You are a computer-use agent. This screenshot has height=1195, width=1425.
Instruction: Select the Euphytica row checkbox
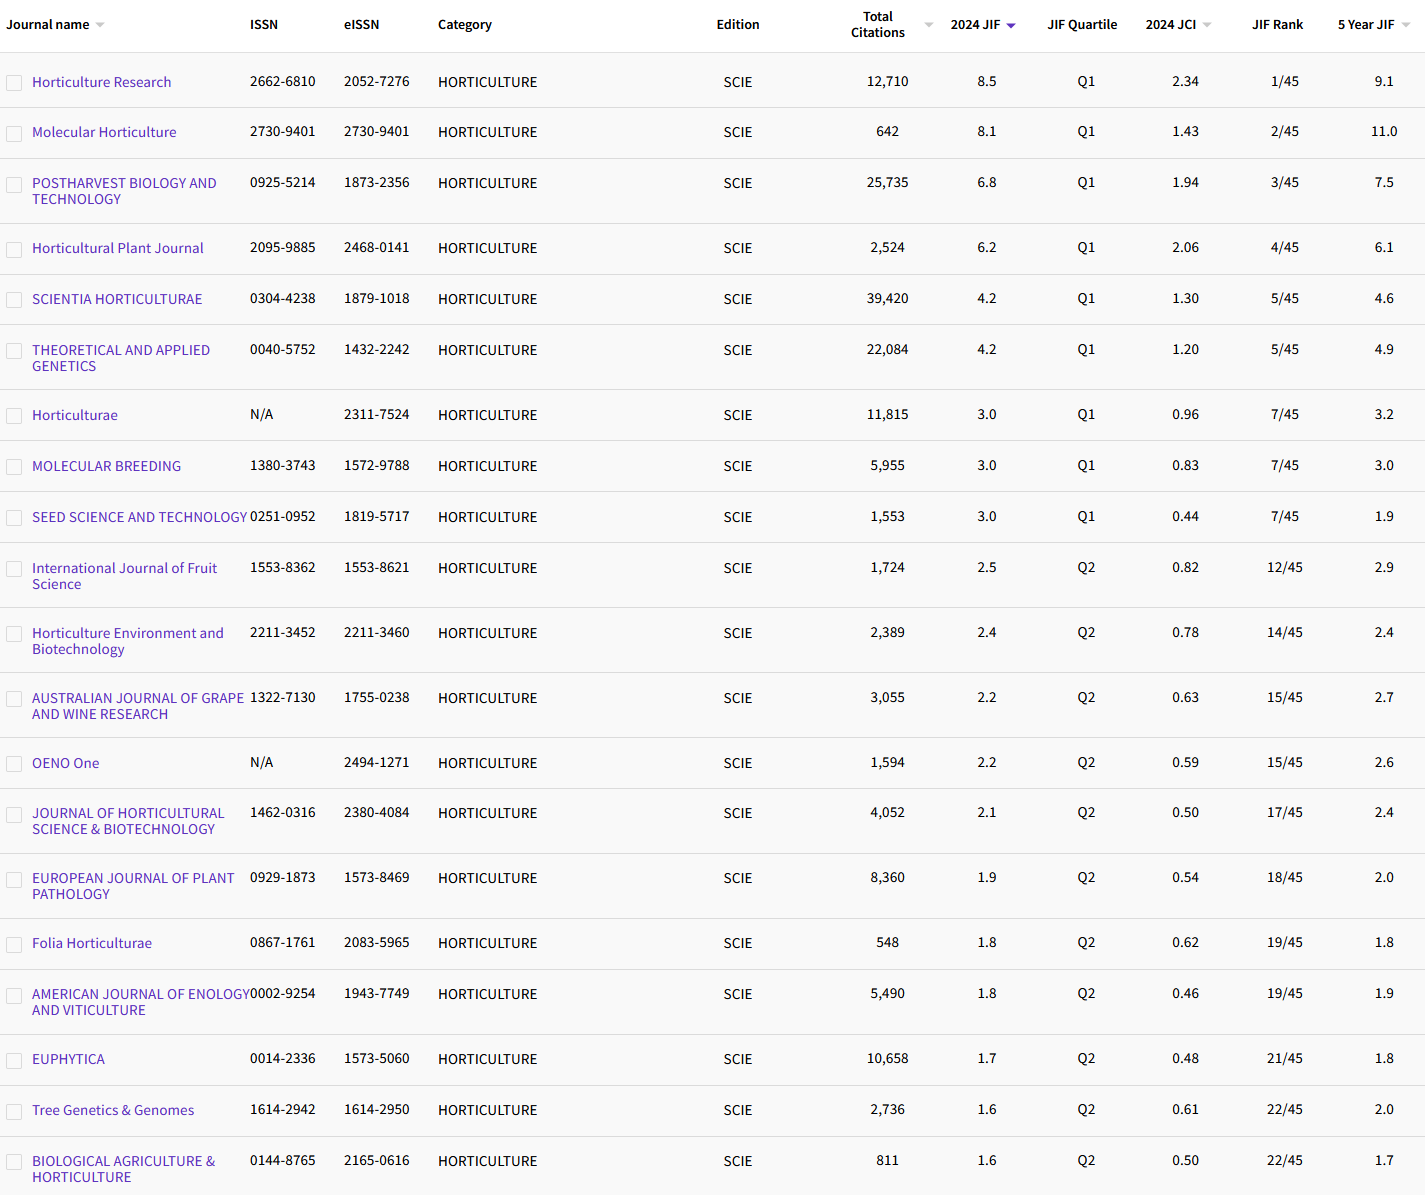[14, 1060]
